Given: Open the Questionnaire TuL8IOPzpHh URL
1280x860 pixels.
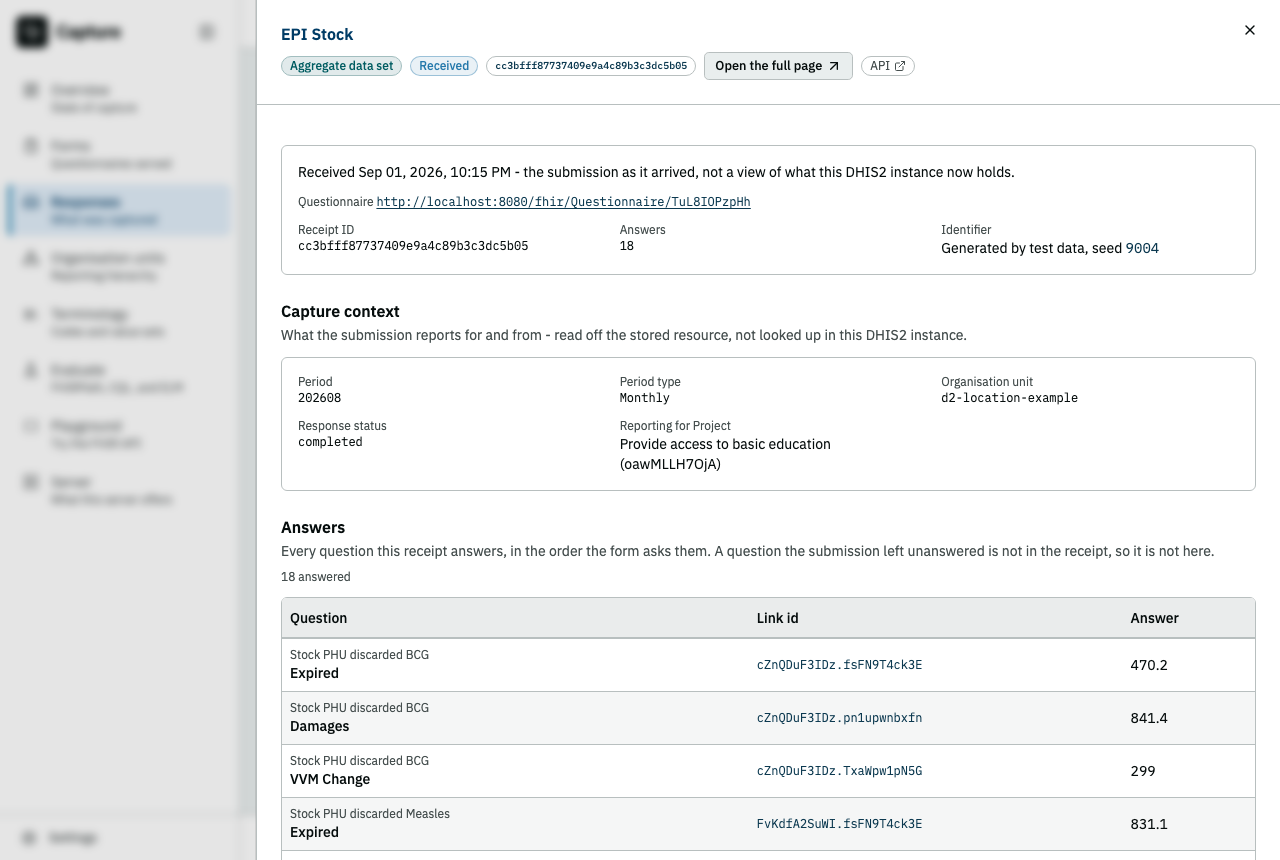Looking at the screenshot, I should point(563,202).
